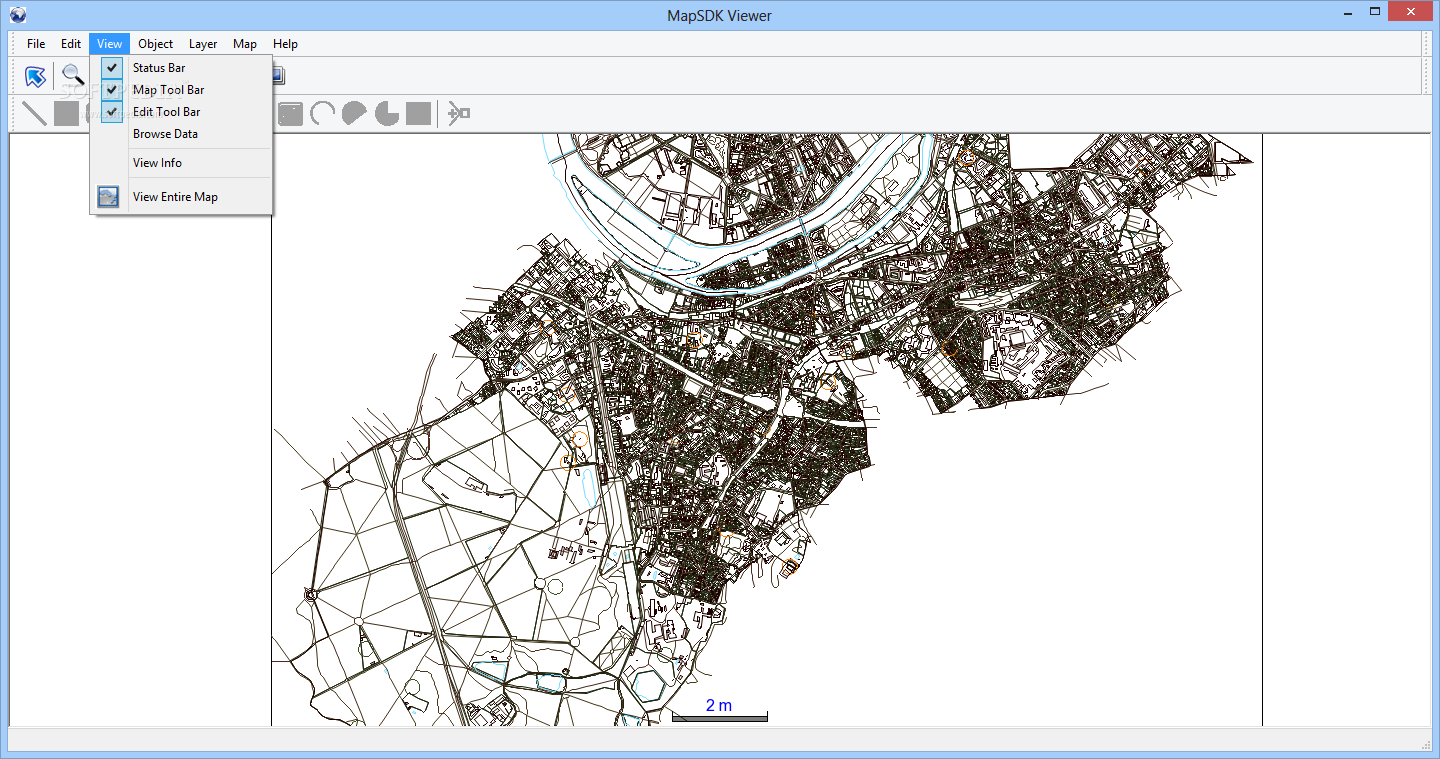Click the MapSDK Viewer globe icon
This screenshot has width=1440, height=759.
point(18,14)
